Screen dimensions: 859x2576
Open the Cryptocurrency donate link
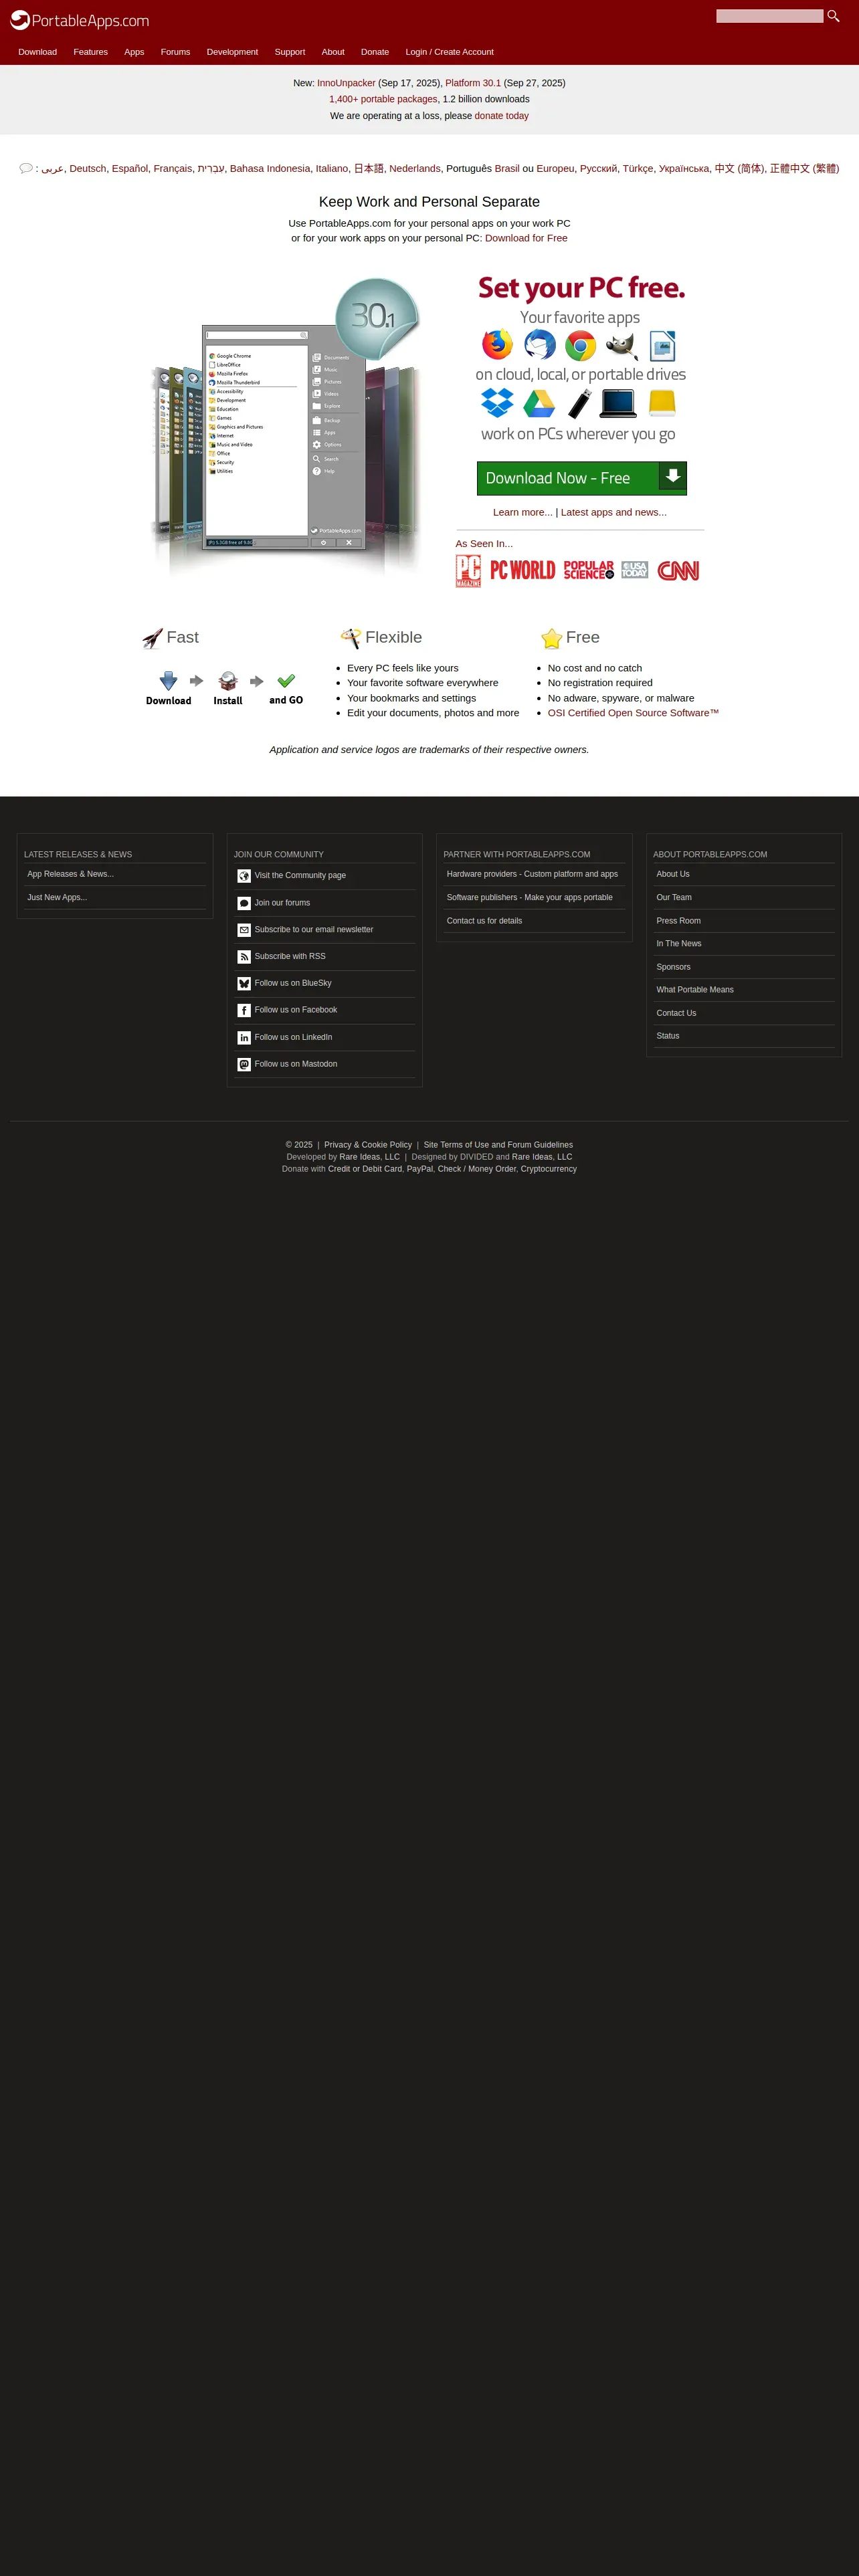pos(548,1169)
